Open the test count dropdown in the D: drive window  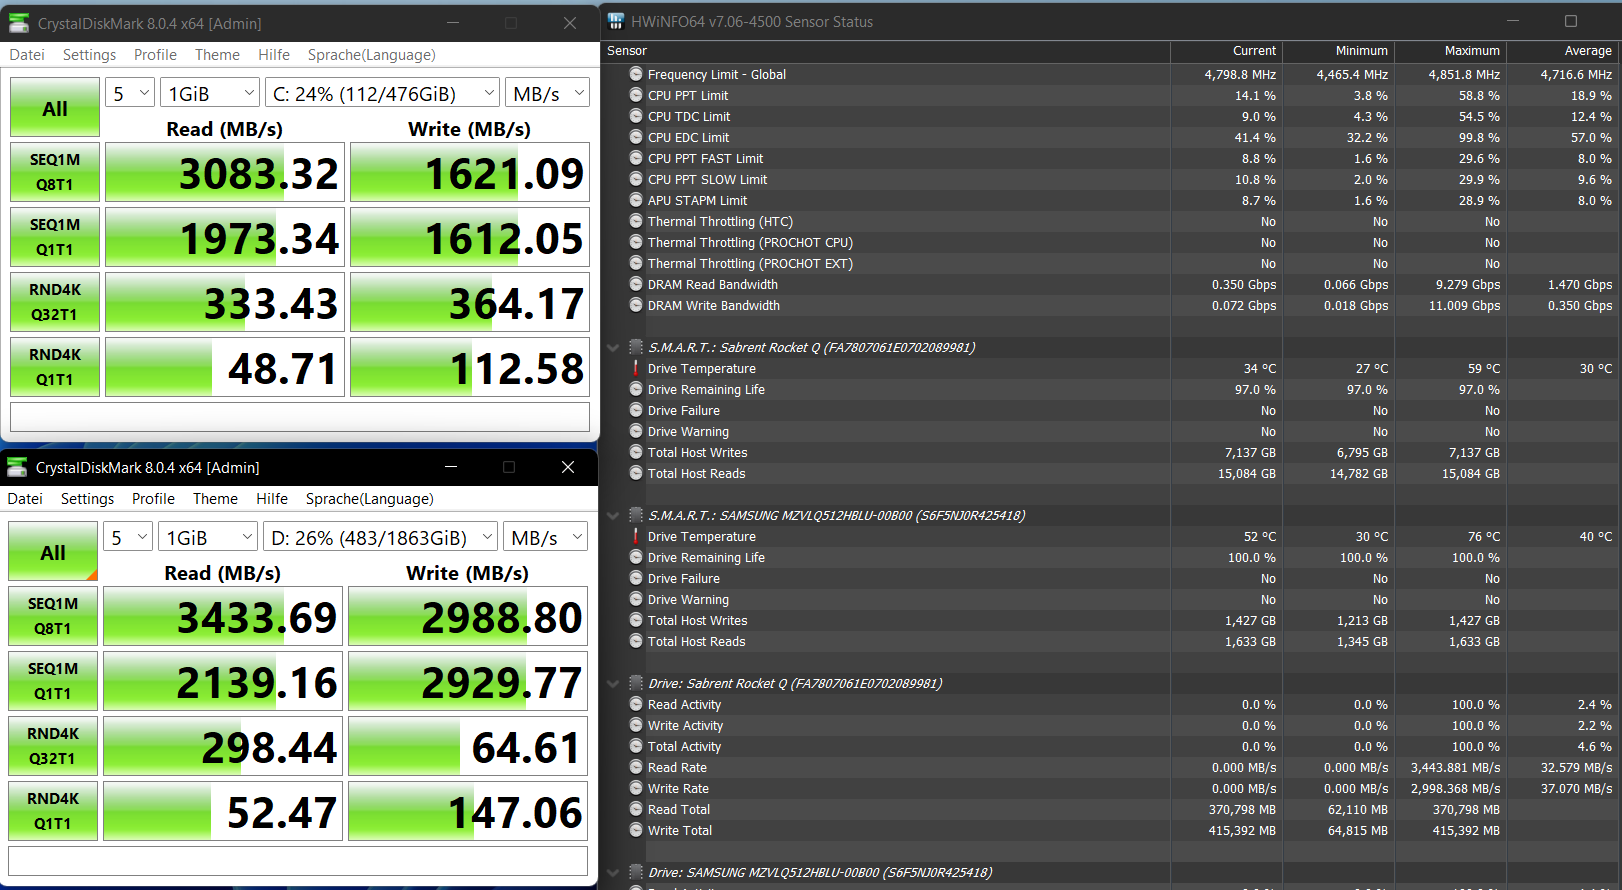(128, 537)
